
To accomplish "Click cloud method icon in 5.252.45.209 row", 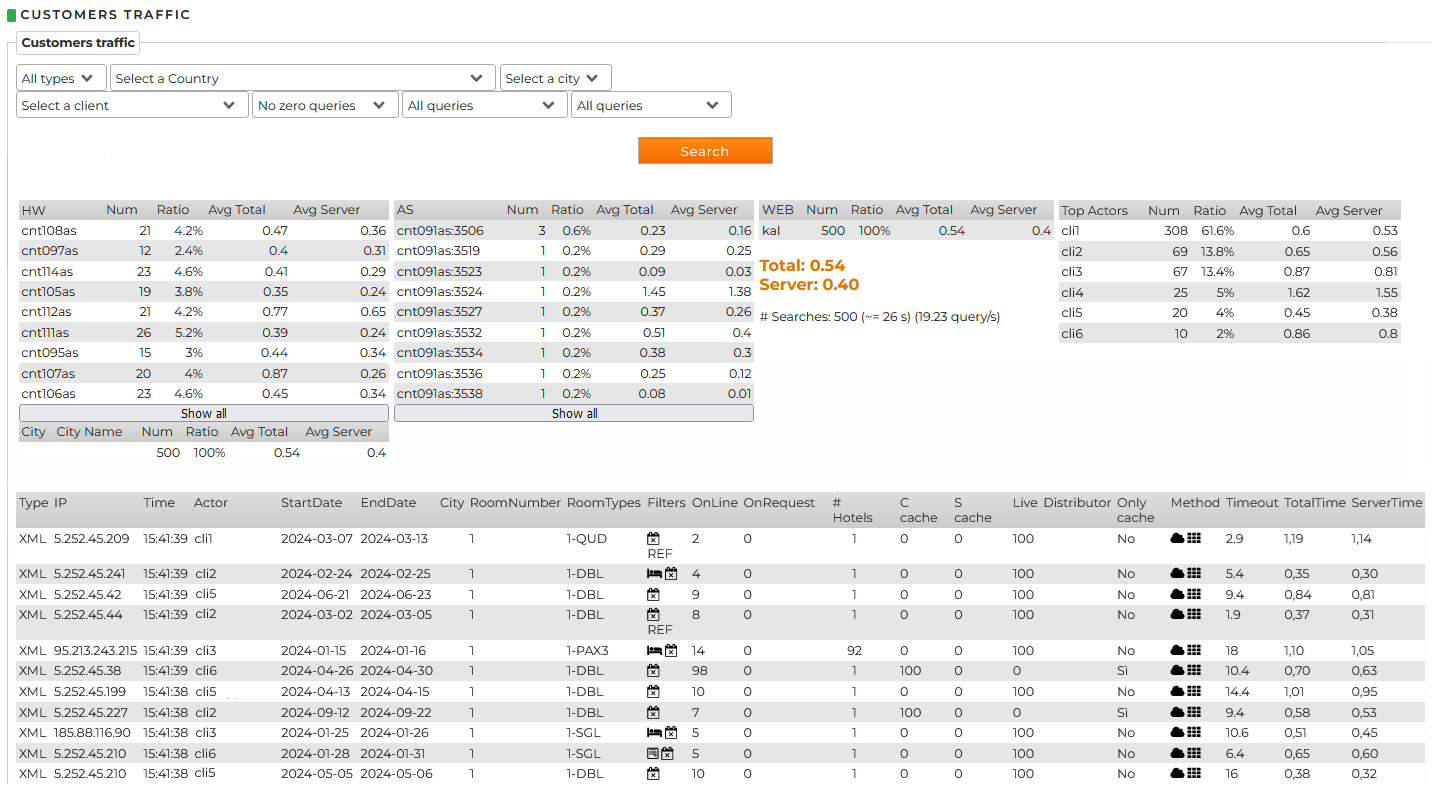I will click(x=1177, y=538).
